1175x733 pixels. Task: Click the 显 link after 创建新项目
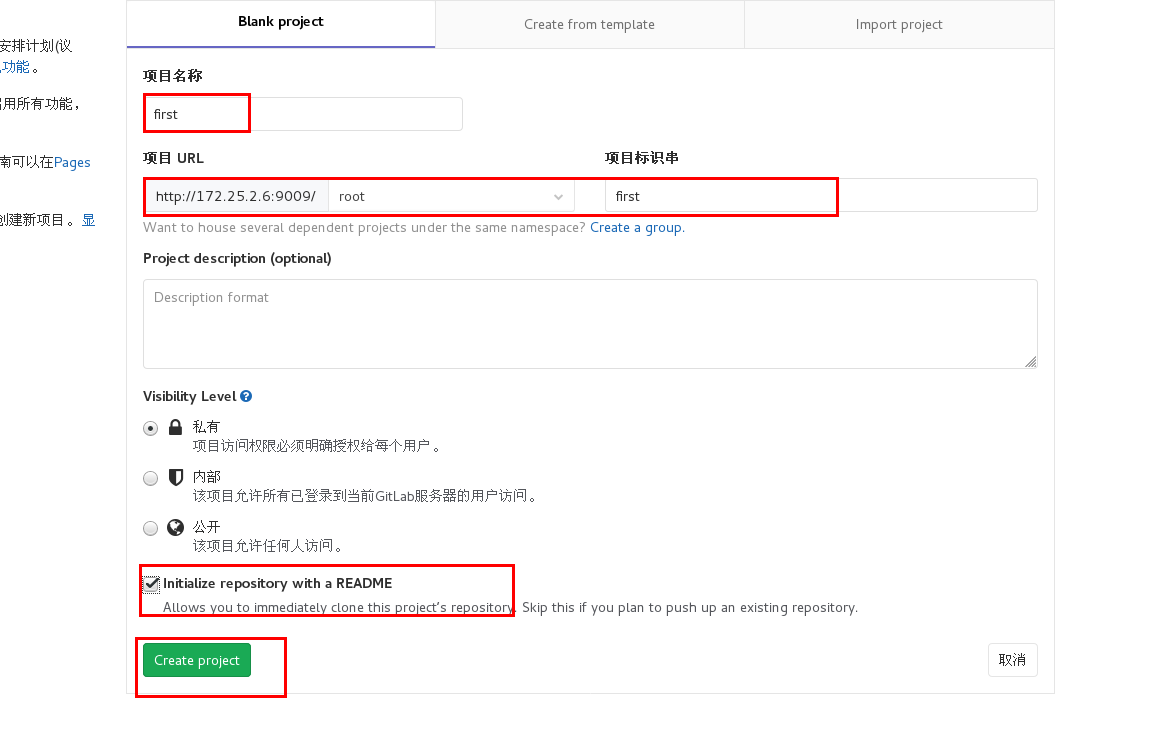click(x=88, y=220)
